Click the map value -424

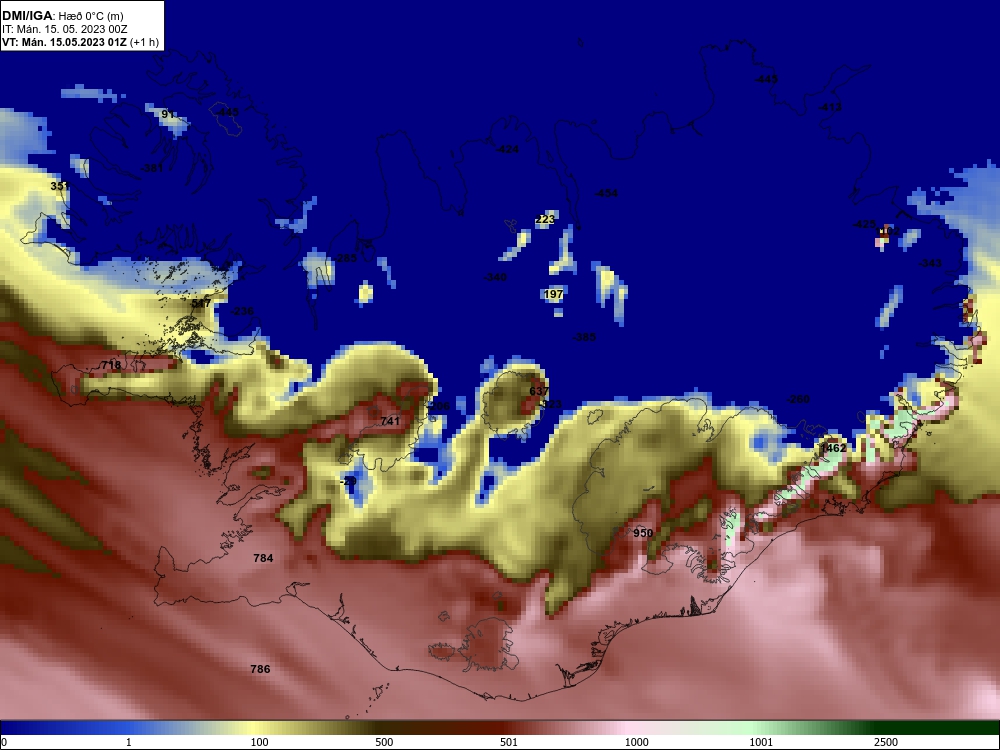(x=507, y=149)
